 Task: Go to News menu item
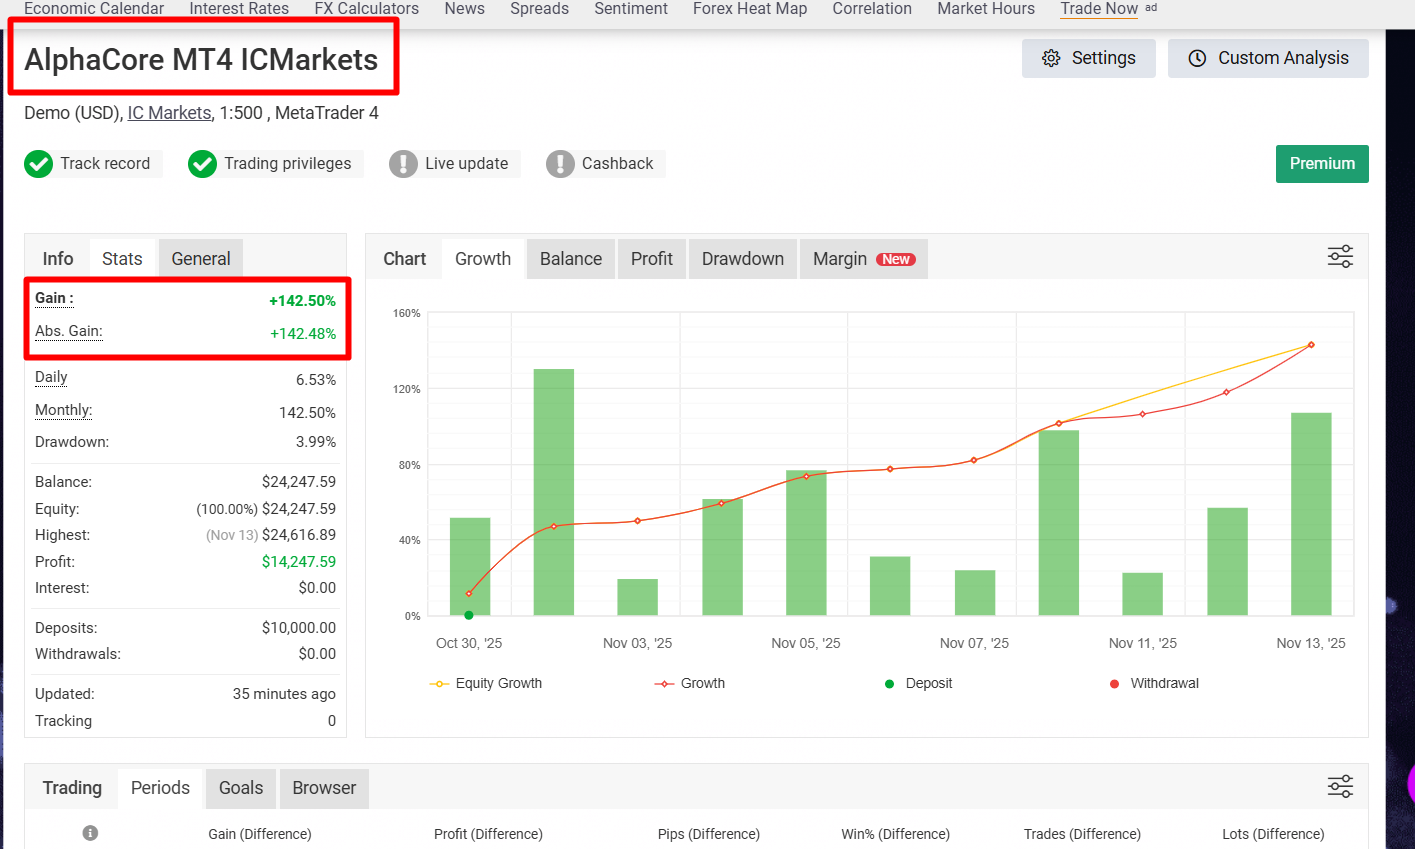(x=465, y=9)
